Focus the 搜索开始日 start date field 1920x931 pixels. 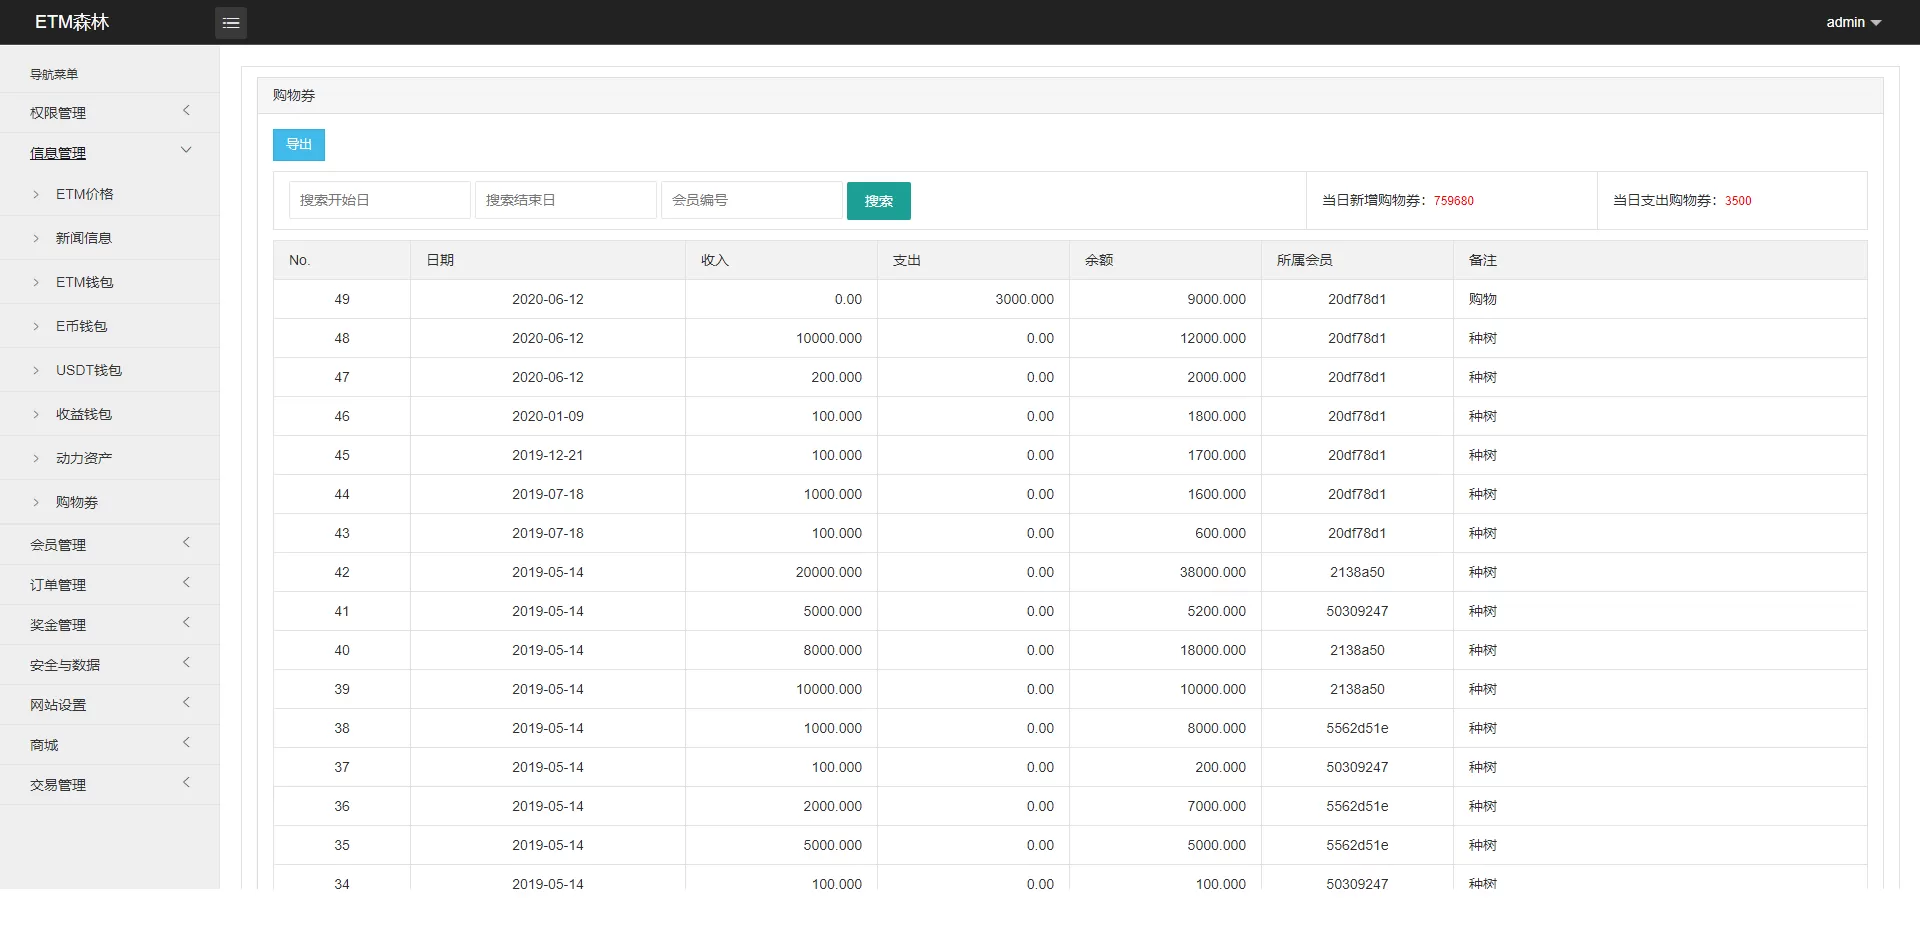click(x=379, y=200)
